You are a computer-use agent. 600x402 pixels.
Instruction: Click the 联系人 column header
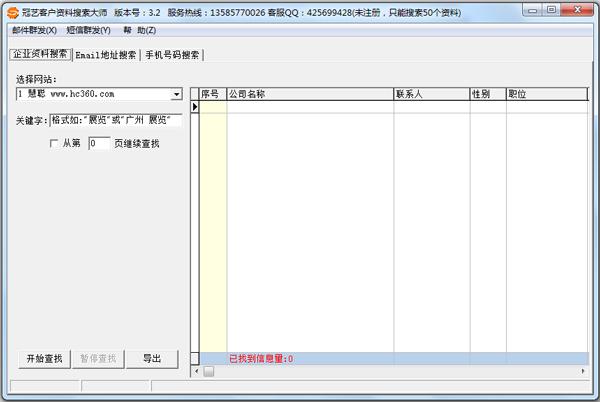click(x=430, y=94)
